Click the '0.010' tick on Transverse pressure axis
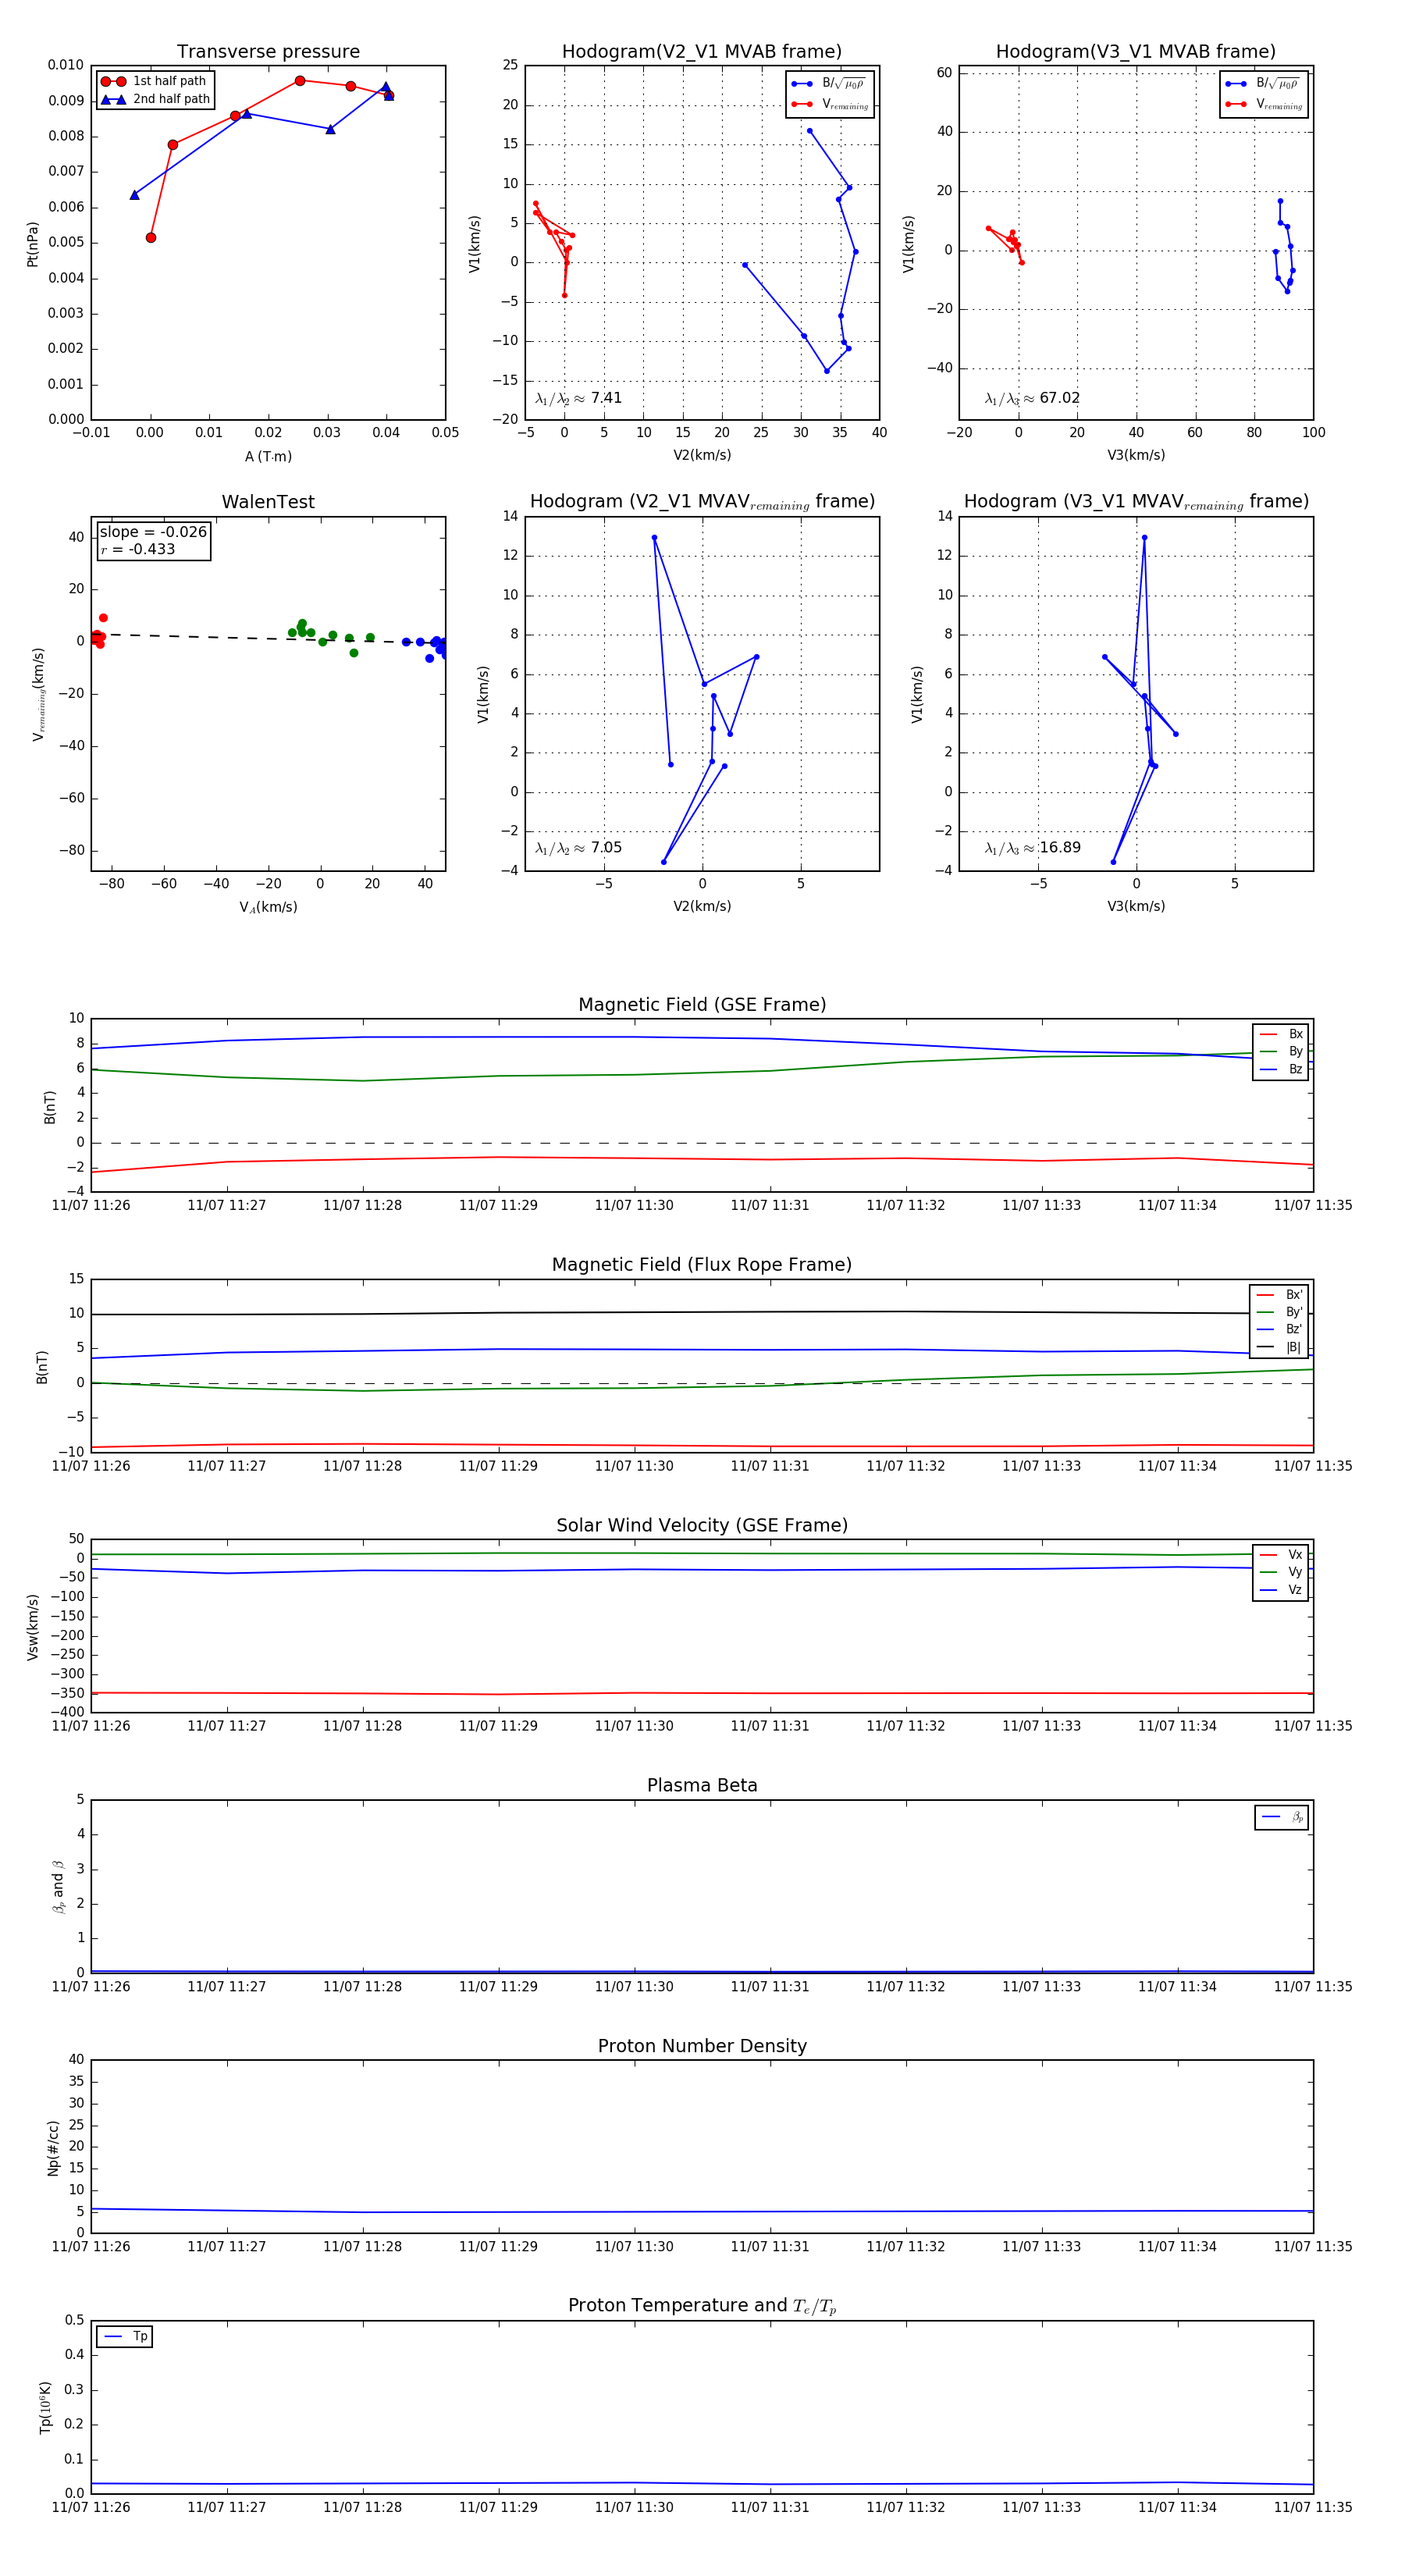Screen dimensions: 1405x2576 (x=66, y=65)
